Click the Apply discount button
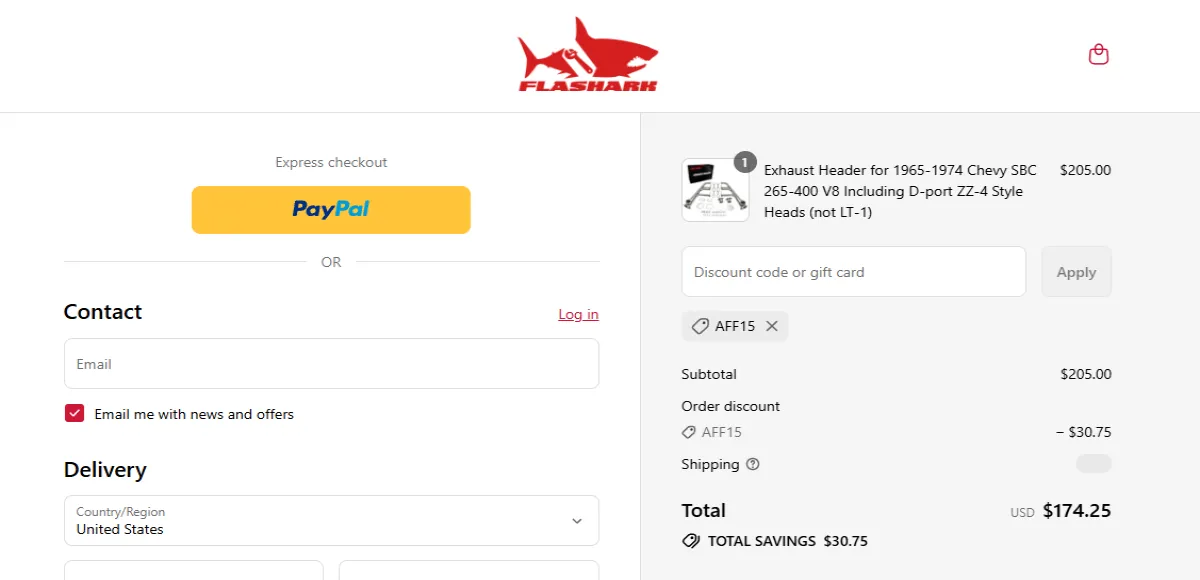Viewport: 1200px width, 580px height. [x=1076, y=271]
